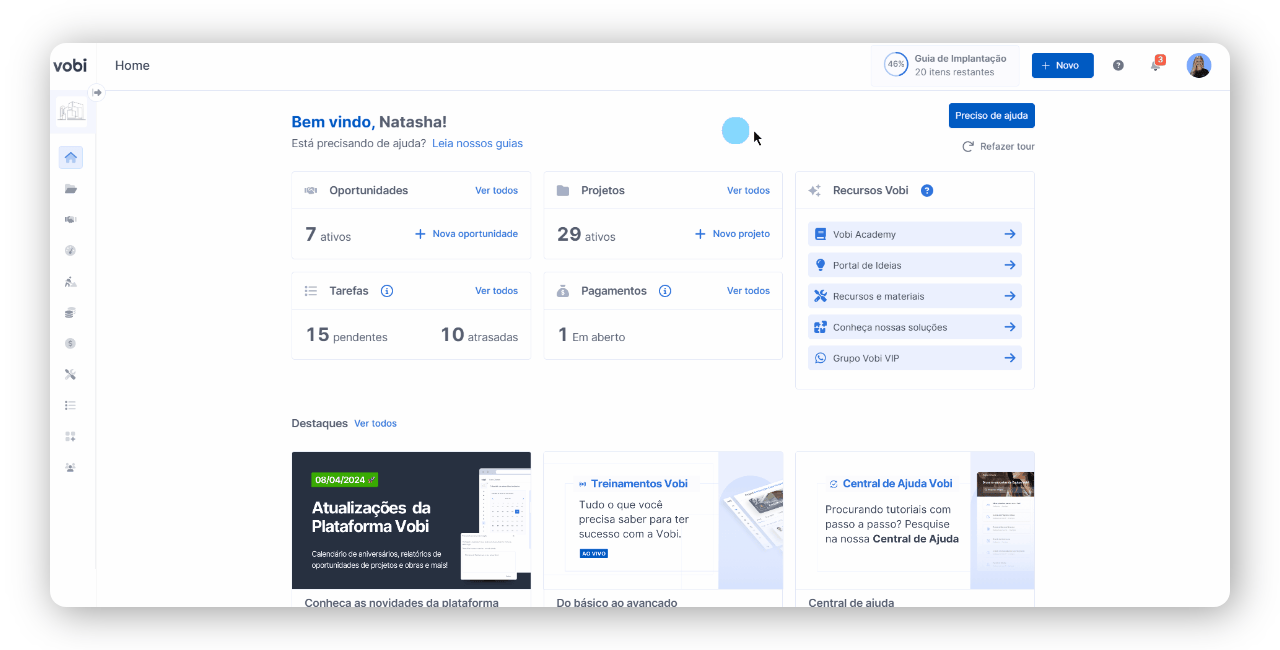Open the help question mark icon in header
This screenshot has height=650, width=1280.
pos(1118,66)
